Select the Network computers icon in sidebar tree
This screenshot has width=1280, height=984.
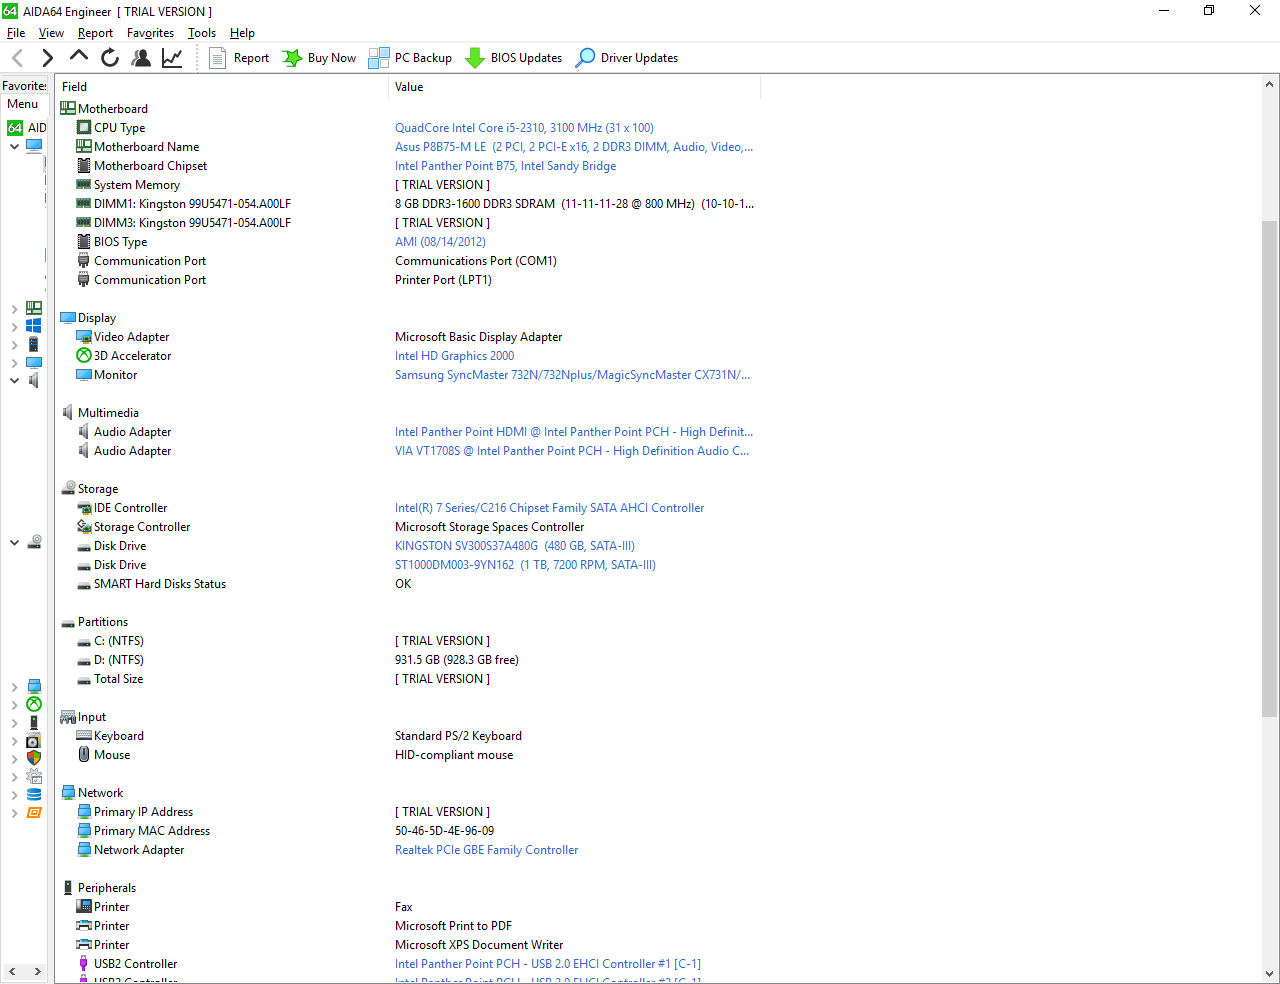click(x=34, y=686)
